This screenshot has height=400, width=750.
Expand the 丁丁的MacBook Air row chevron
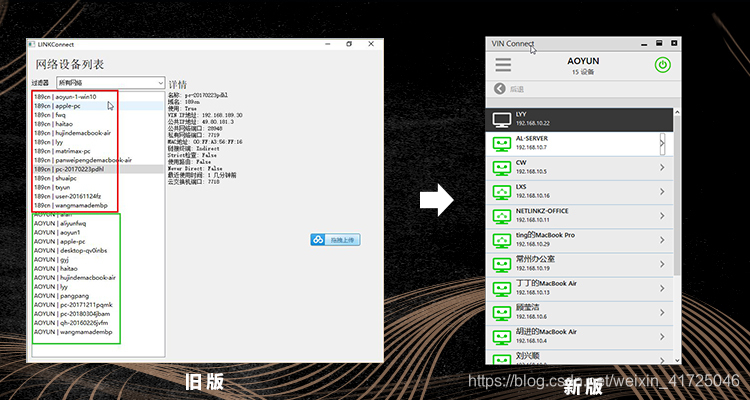pyautogui.click(x=662, y=288)
